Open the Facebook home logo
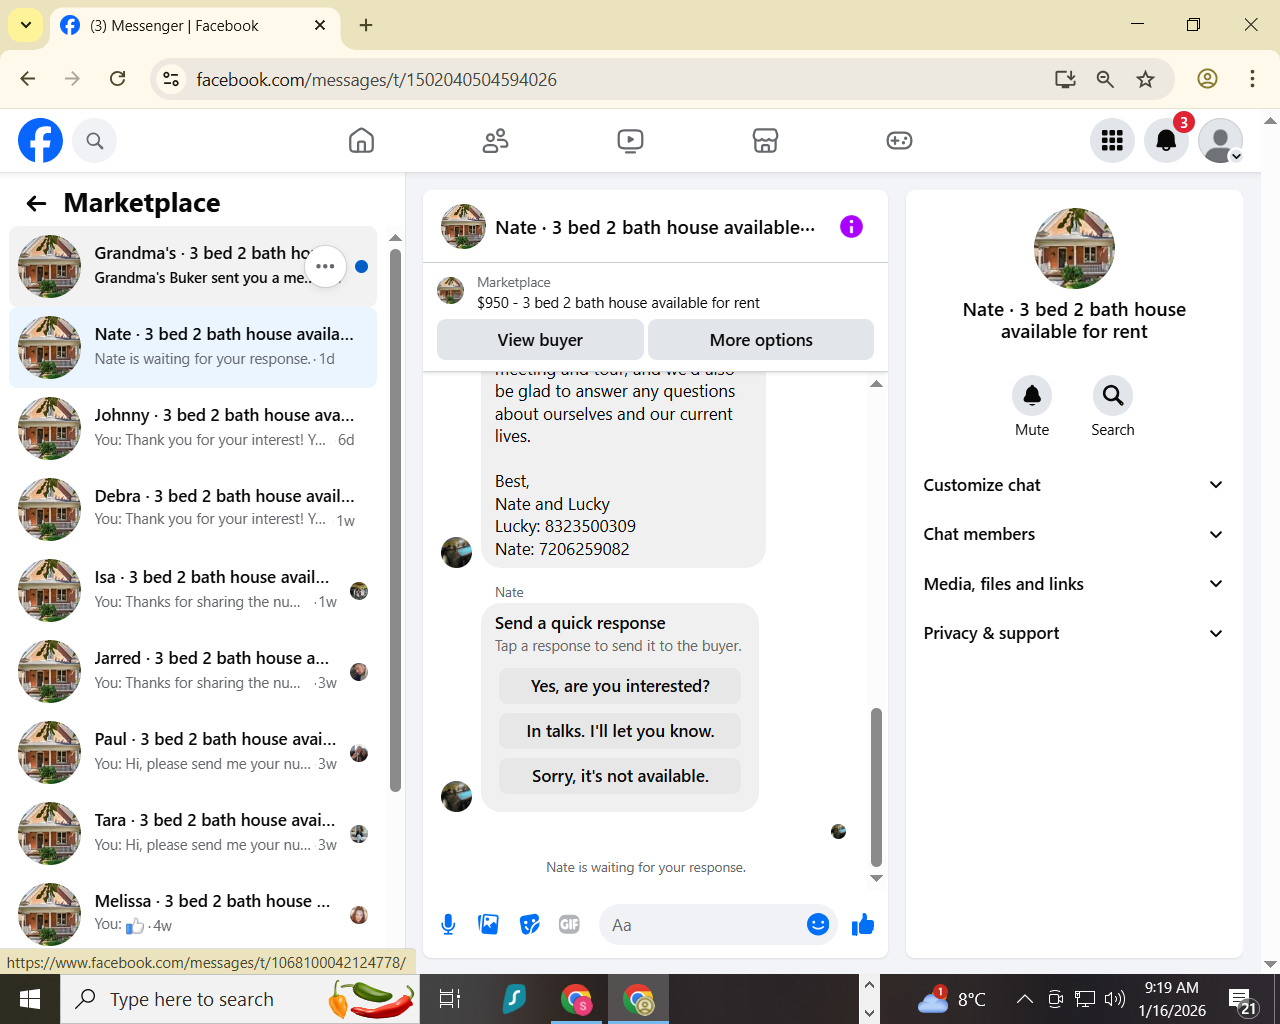 click(x=40, y=140)
